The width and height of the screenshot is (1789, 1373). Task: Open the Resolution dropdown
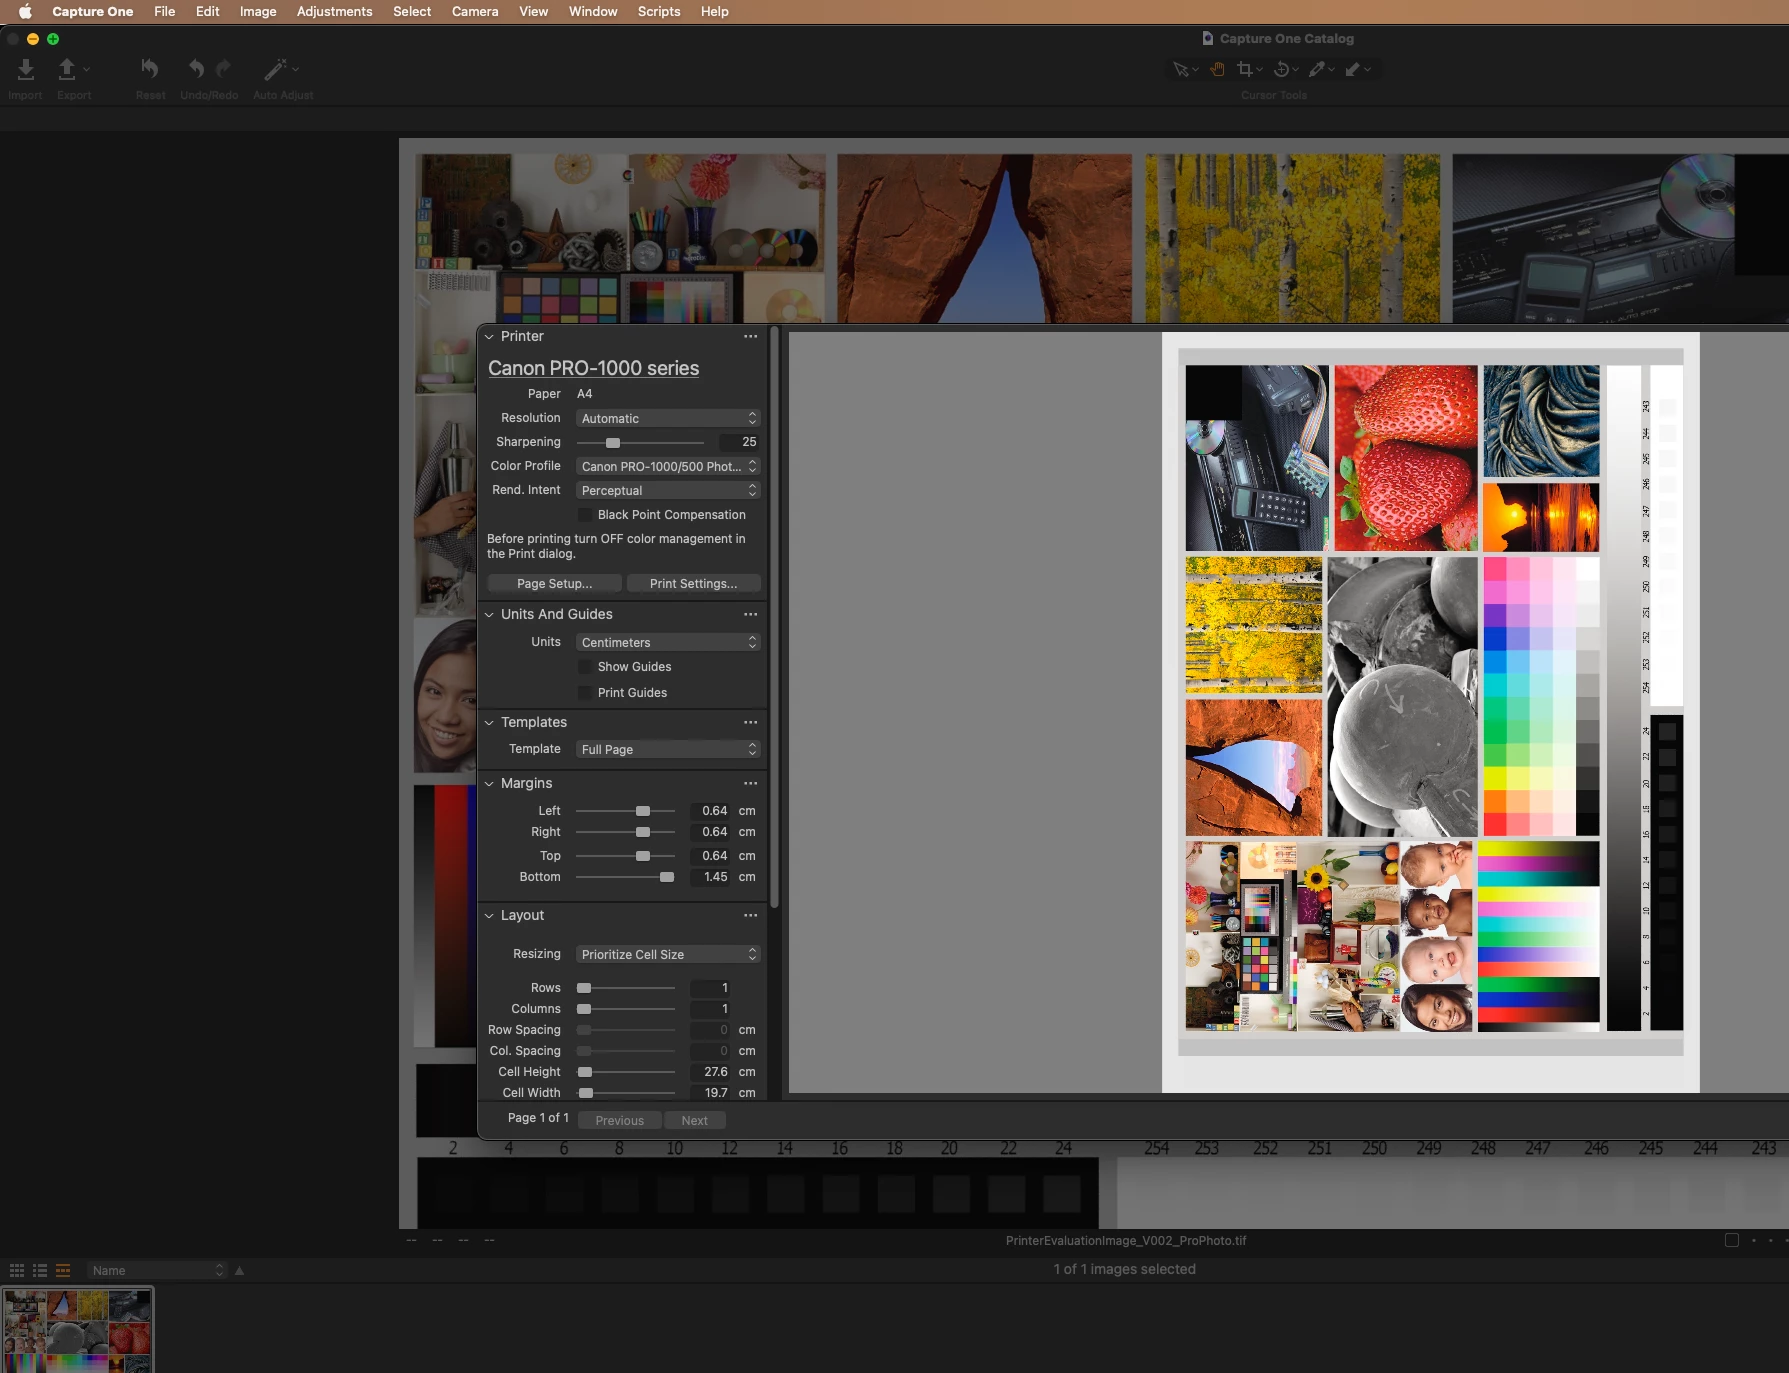(x=668, y=419)
